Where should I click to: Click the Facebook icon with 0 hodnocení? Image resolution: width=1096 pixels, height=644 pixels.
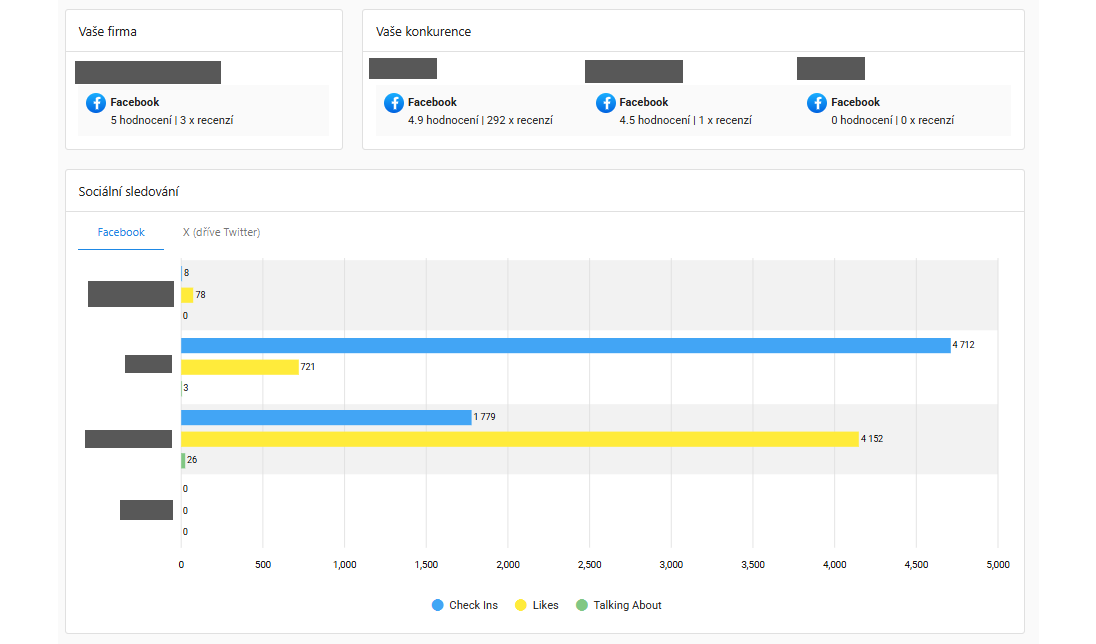pyautogui.click(x=817, y=103)
